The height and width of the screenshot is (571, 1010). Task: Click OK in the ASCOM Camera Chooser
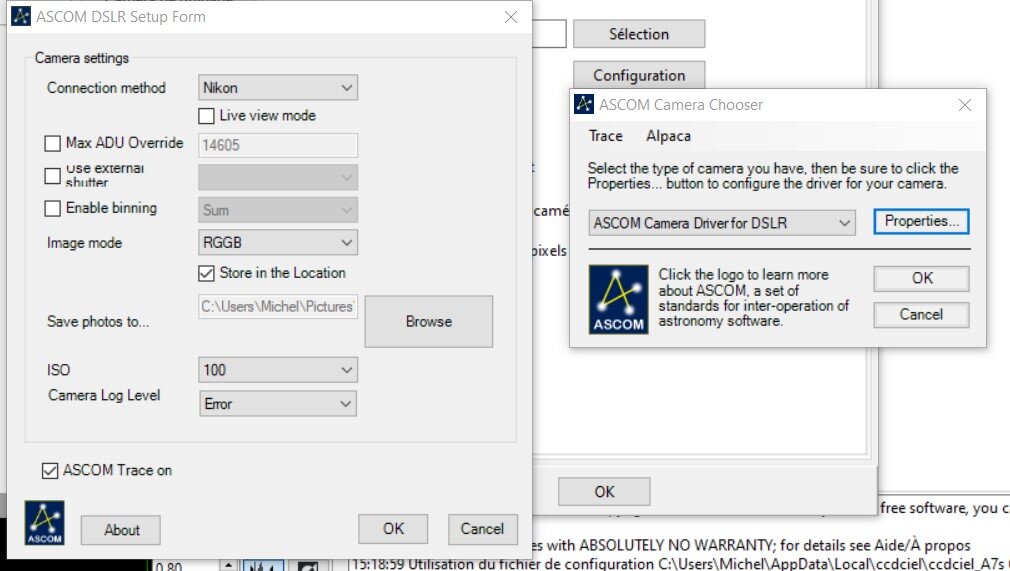coord(921,278)
